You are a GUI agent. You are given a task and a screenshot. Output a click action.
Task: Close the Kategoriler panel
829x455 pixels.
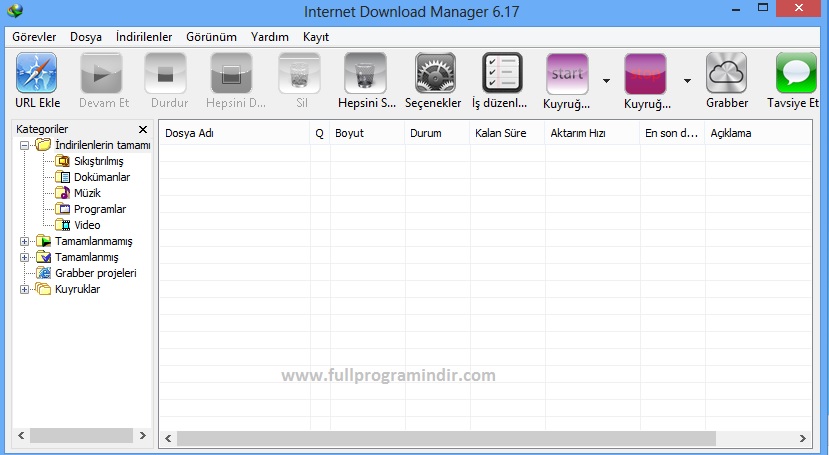[x=143, y=129]
